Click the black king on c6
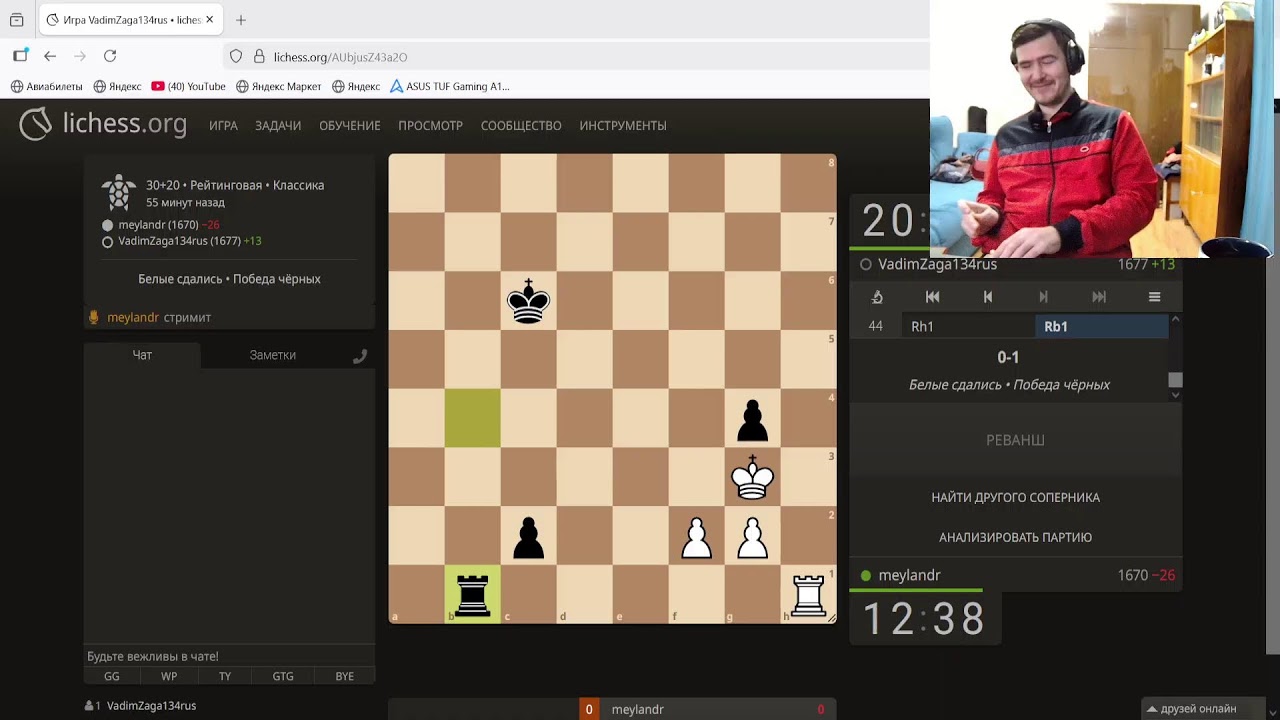The height and width of the screenshot is (720, 1280). click(x=528, y=301)
